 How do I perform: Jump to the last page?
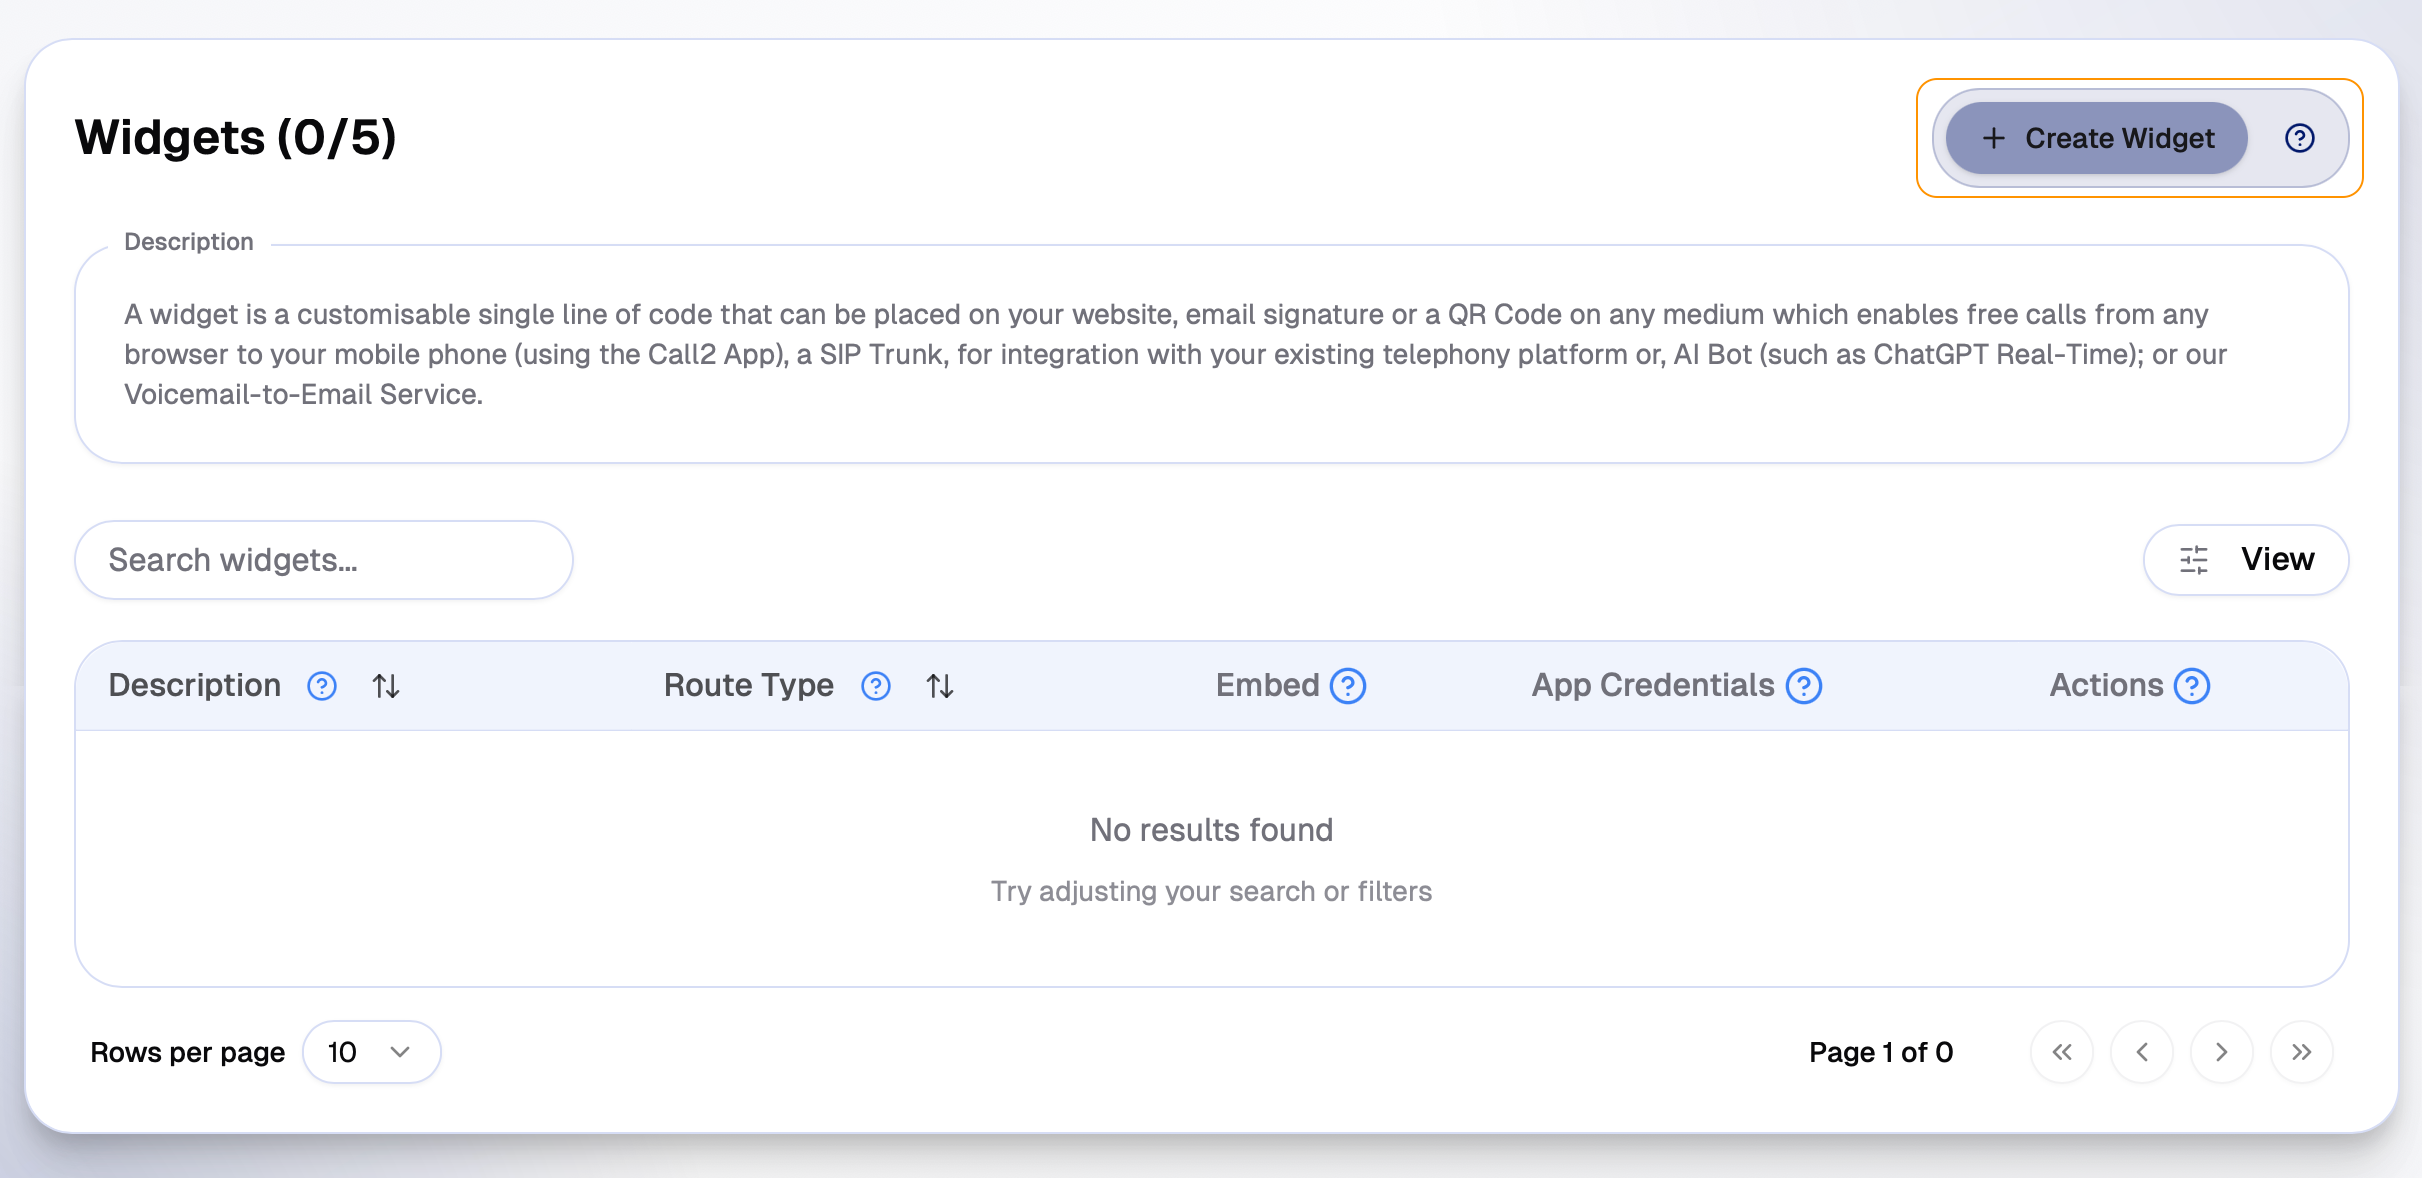click(x=2302, y=1052)
